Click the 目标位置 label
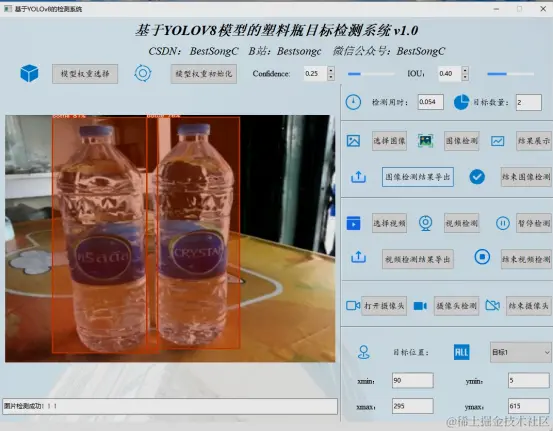Screen dimensions: 554x432 411,353
